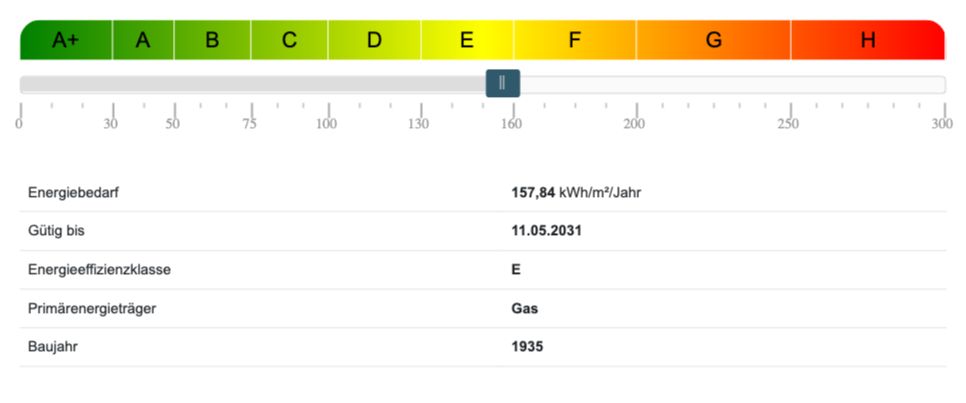Select the Energieeffizienzklasse row label
The image size is (966, 403).
pyautogui.click(x=99, y=270)
